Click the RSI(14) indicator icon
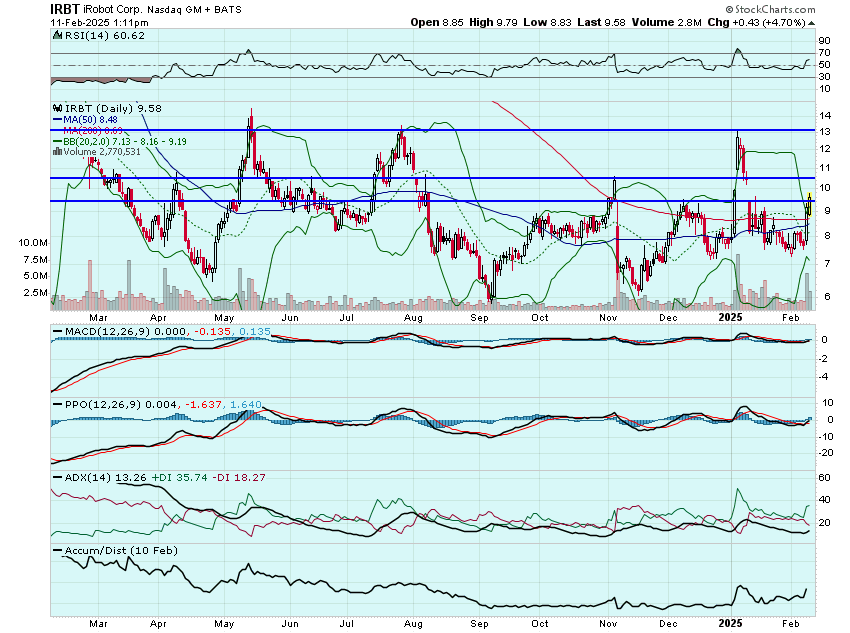The width and height of the screenshot is (850, 633). click(57, 35)
